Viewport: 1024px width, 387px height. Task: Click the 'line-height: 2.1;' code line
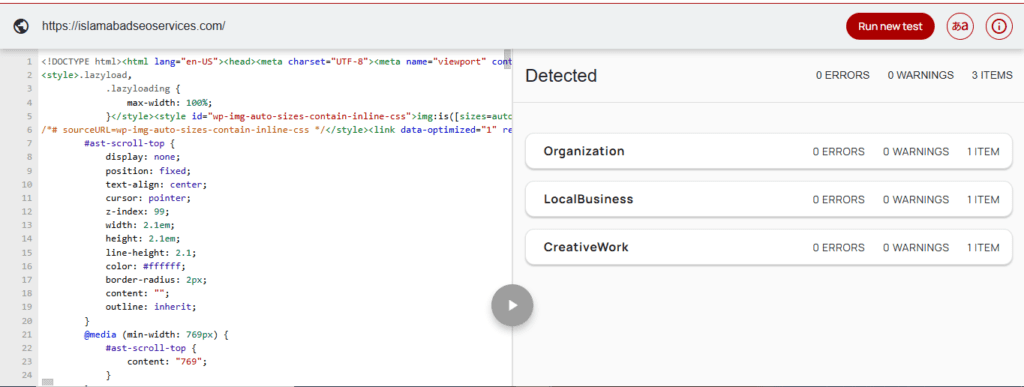click(150, 253)
